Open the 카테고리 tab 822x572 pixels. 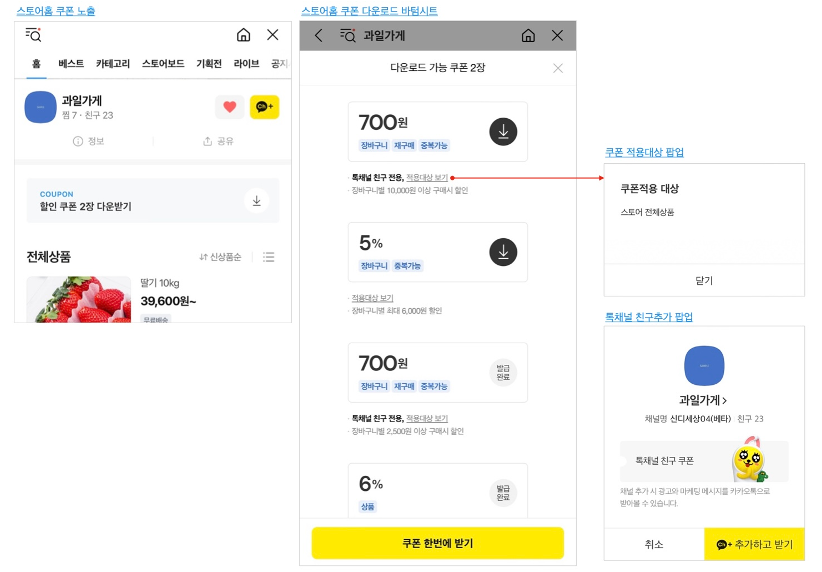pyautogui.click(x=113, y=63)
